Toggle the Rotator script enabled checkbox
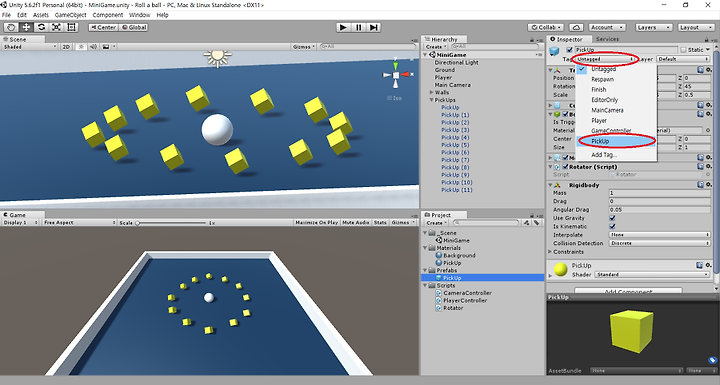The width and height of the screenshot is (720, 385). pyautogui.click(x=565, y=167)
